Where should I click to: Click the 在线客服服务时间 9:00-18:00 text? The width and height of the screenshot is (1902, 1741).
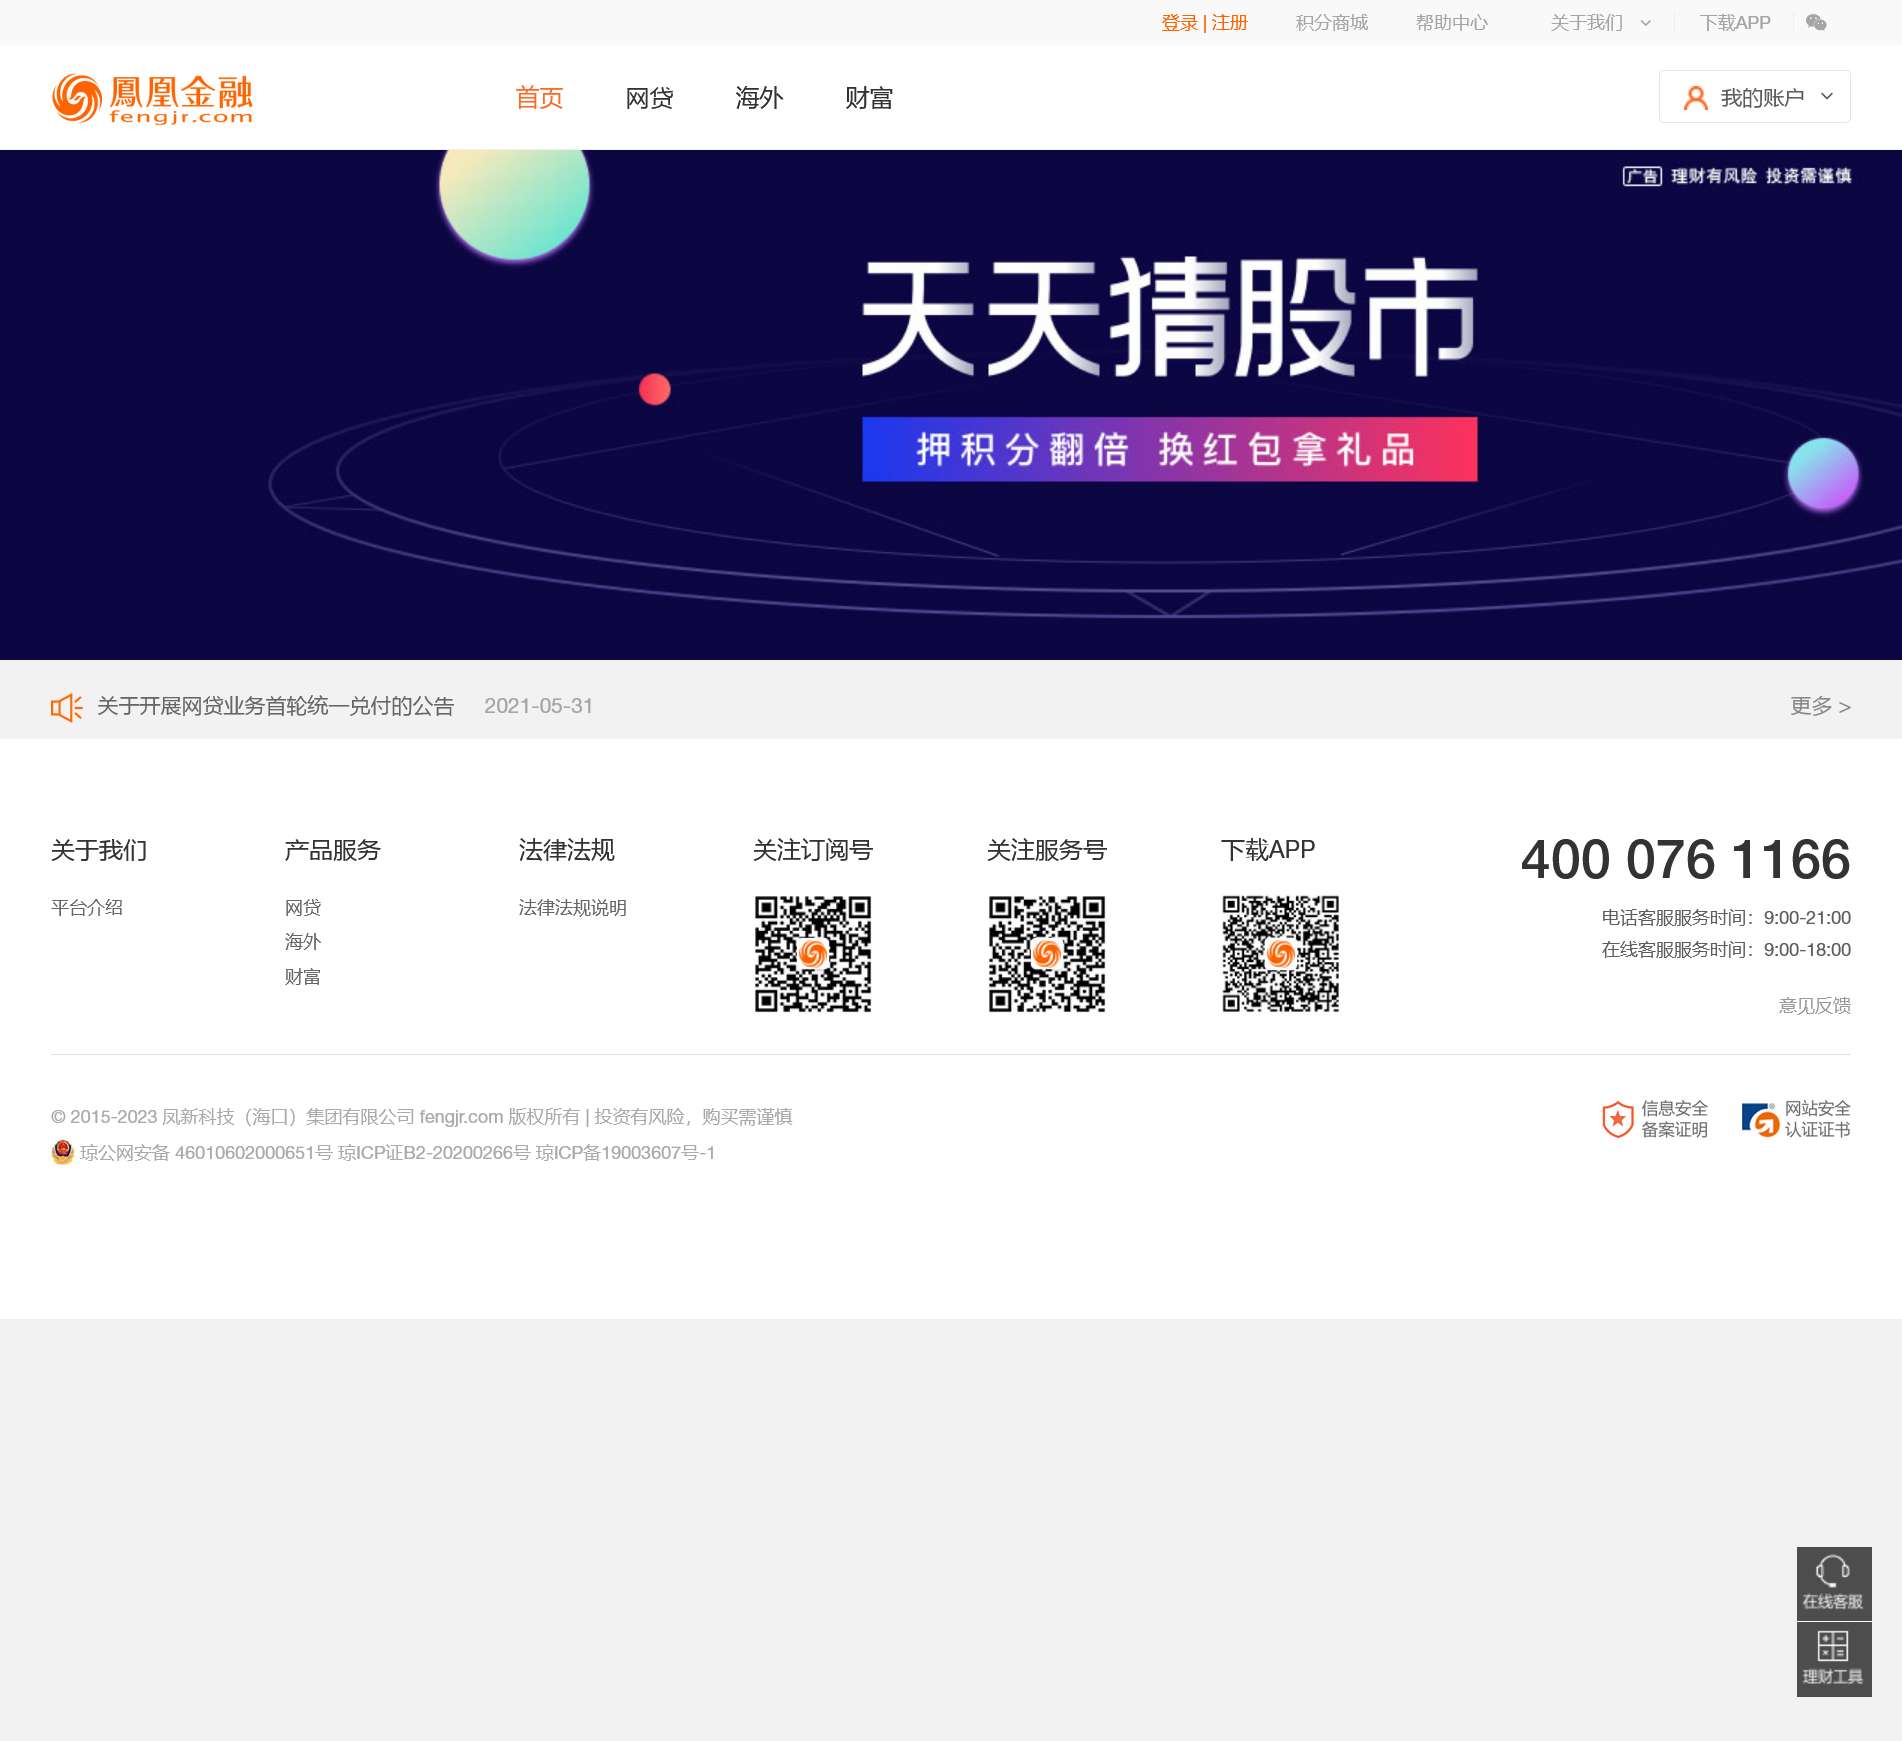pyautogui.click(x=1726, y=950)
